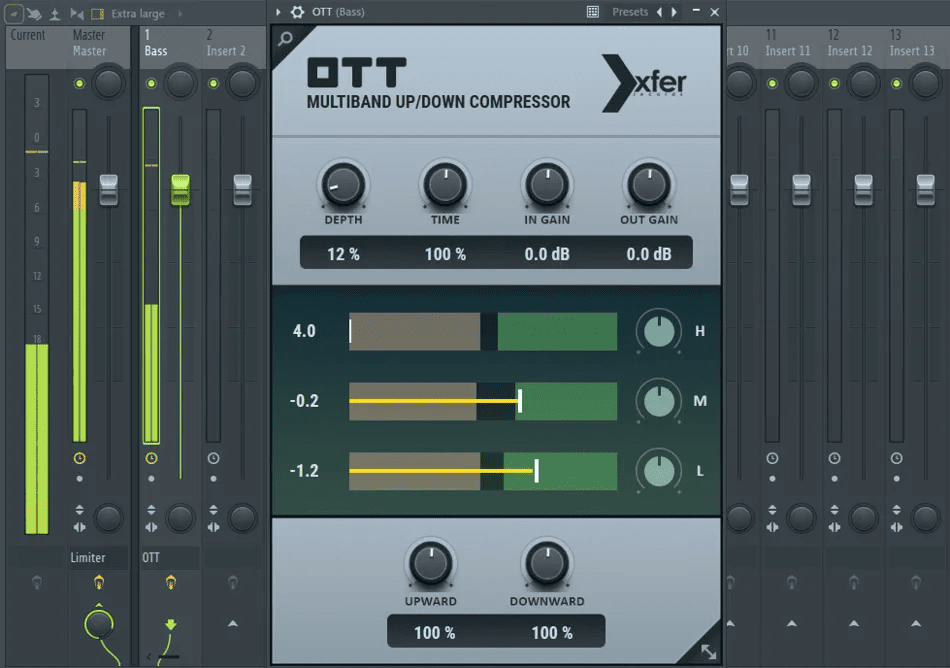Image resolution: width=950 pixels, height=668 pixels.
Task: Mute the Bass mixer track
Action: point(151,83)
